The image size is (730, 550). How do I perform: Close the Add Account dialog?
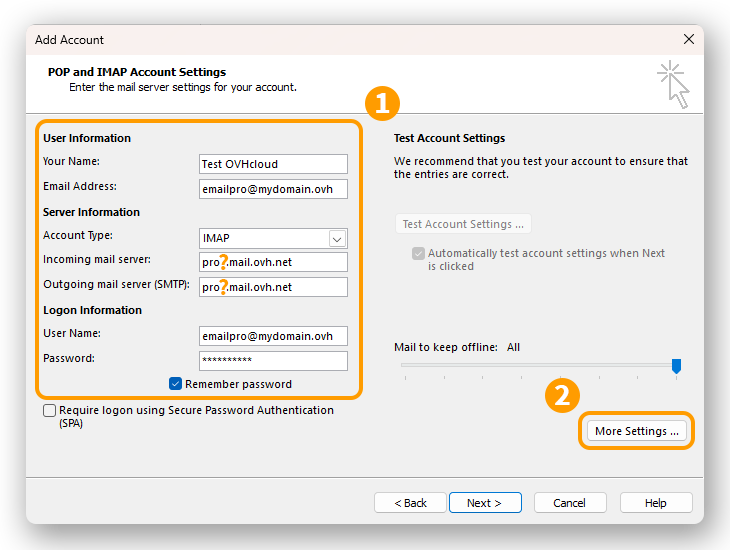click(688, 40)
